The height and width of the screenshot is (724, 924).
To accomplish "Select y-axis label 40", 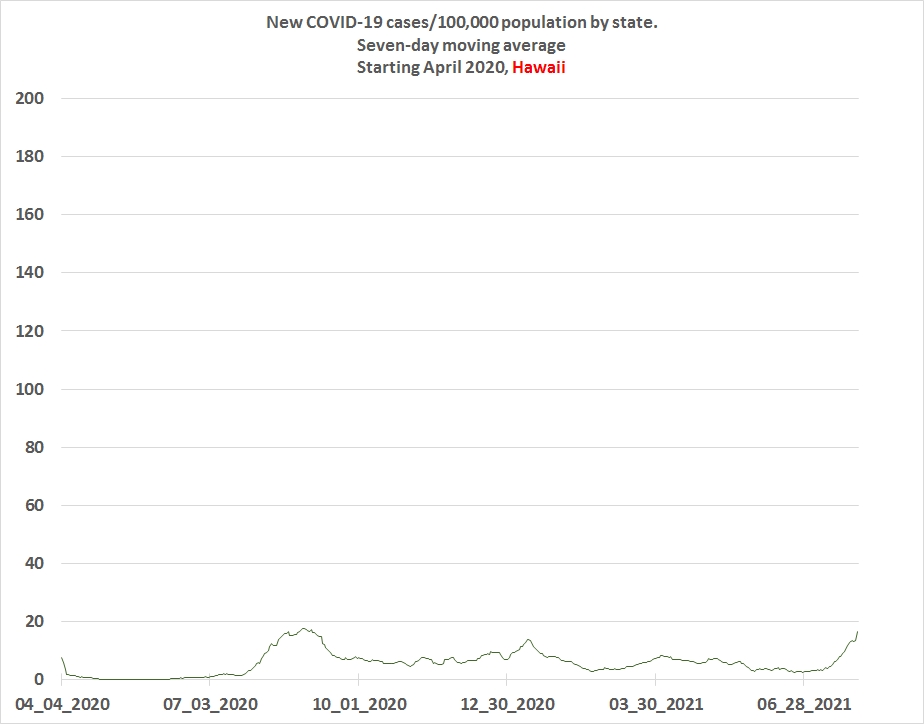I will point(34,563).
